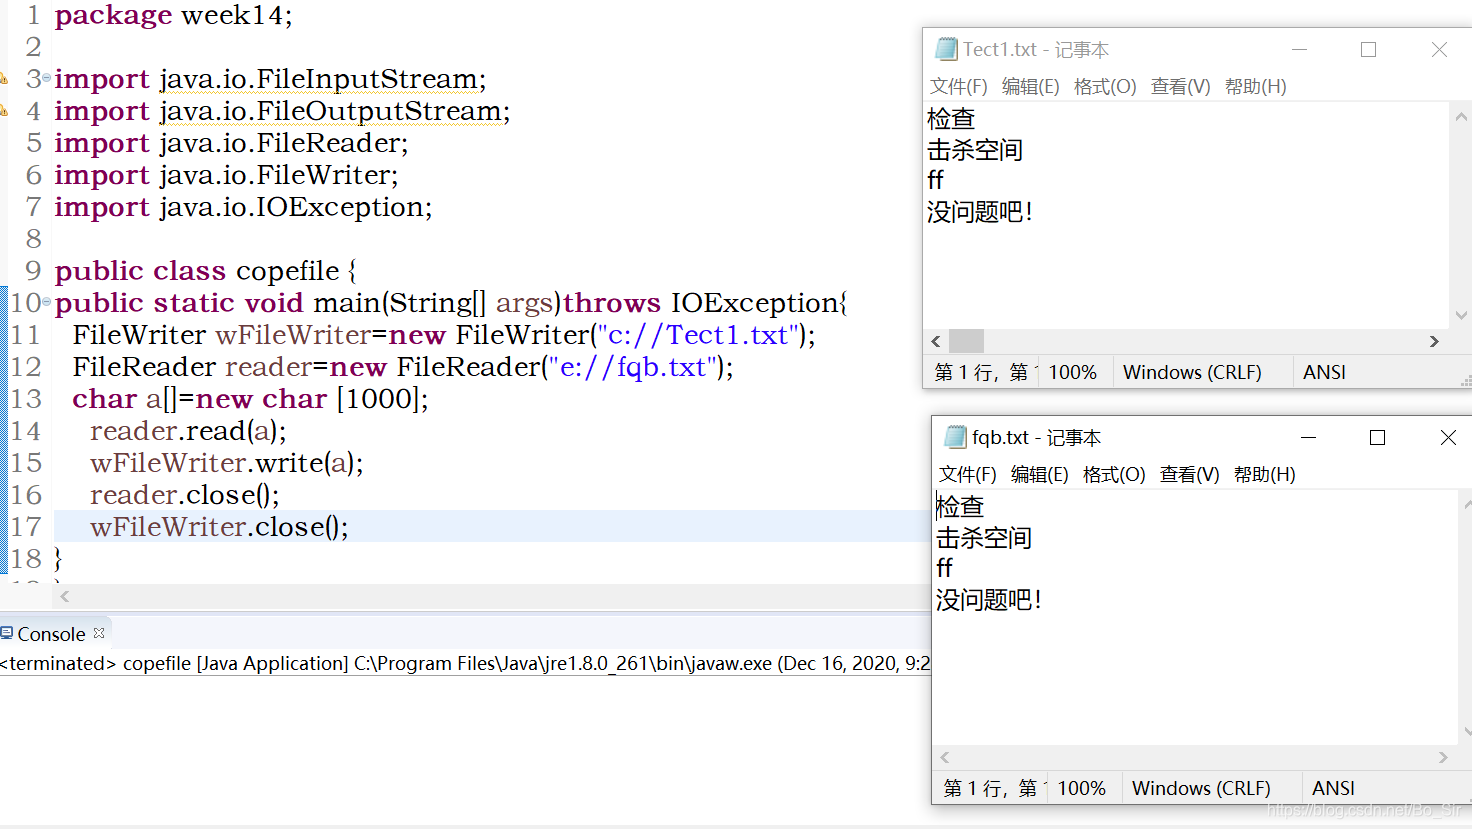Screen dimensions: 1472x829
Task: Click Tect1.txt horizontal scrollbar thumb
Action: click(x=966, y=341)
